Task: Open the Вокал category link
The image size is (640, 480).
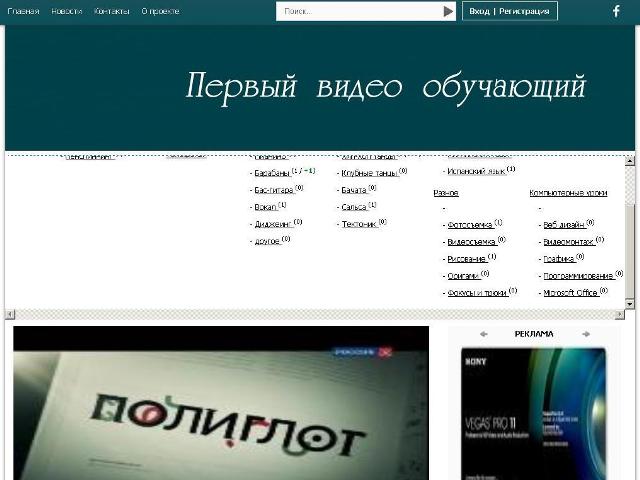Action: (265, 207)
